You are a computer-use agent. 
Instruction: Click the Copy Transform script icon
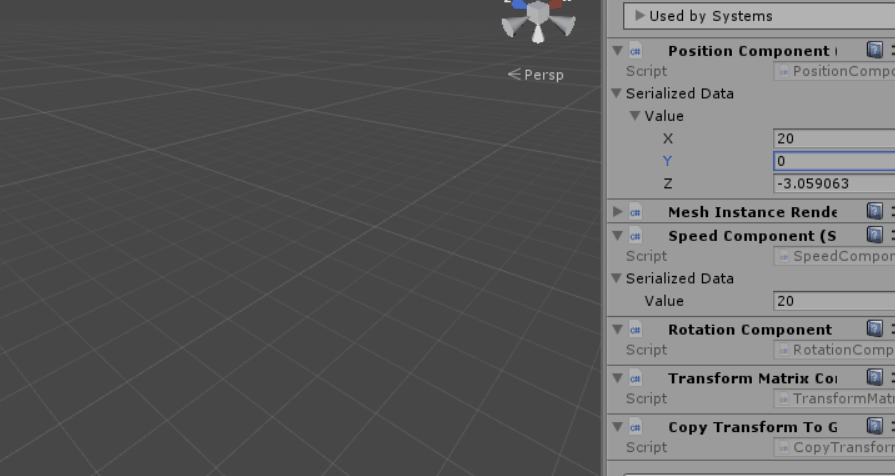[635, 427]
